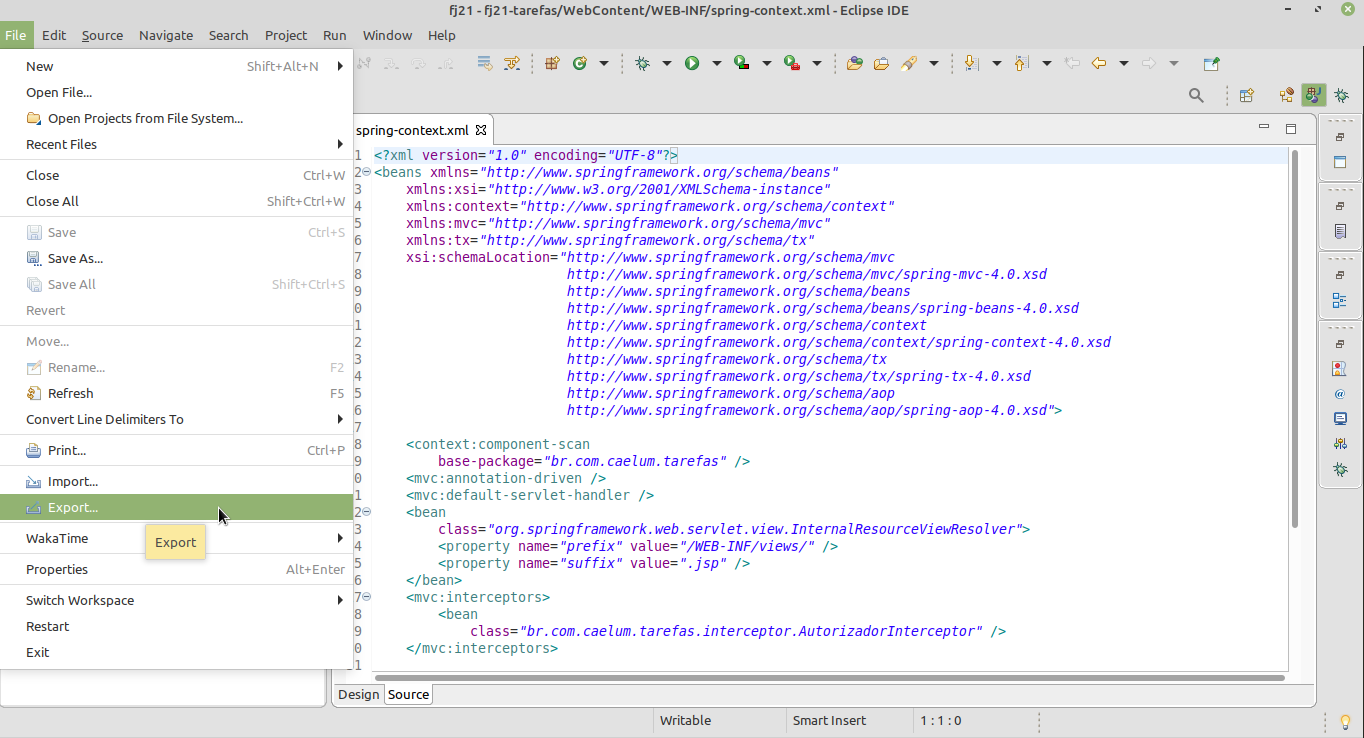
Task: Click the Back navigation yellow arrow
Action: pos(1099,63)
